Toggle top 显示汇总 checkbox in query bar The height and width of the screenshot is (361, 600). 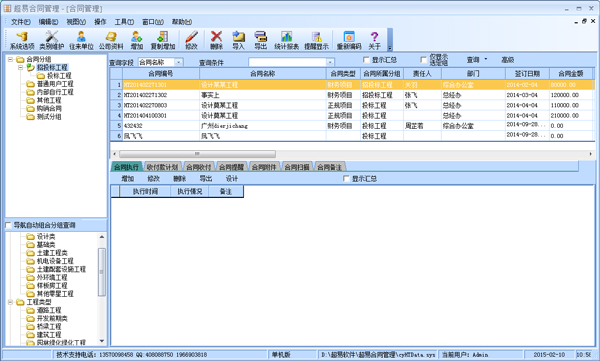[366, 60]
